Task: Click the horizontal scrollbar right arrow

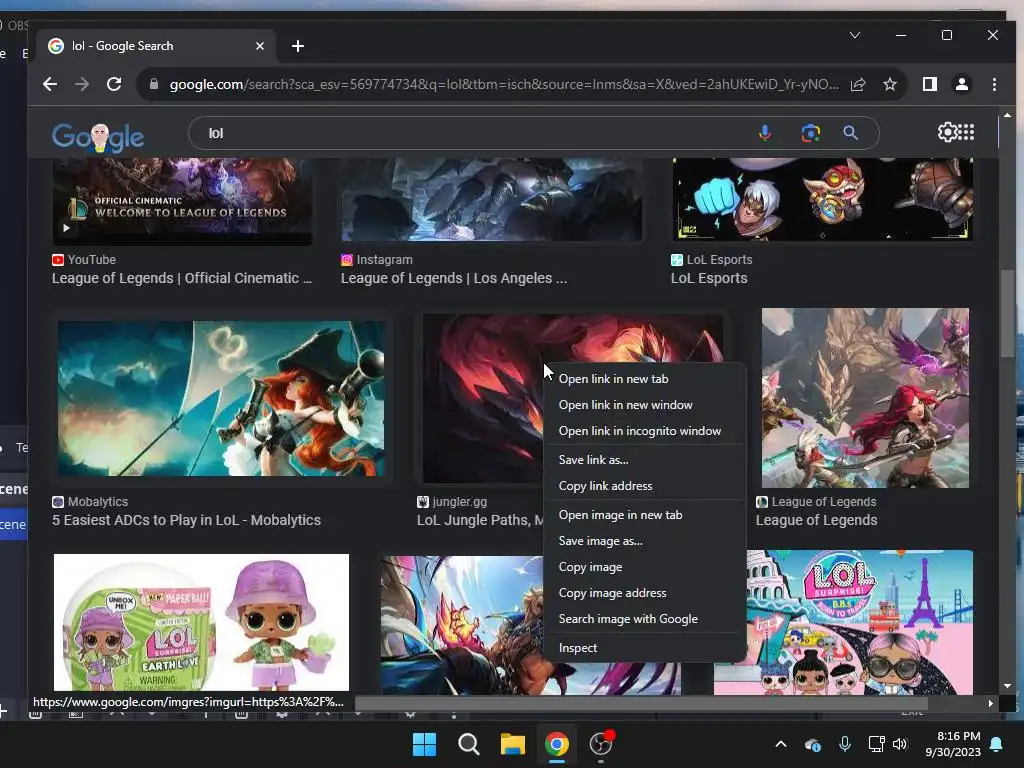Action: pos(991,703)
